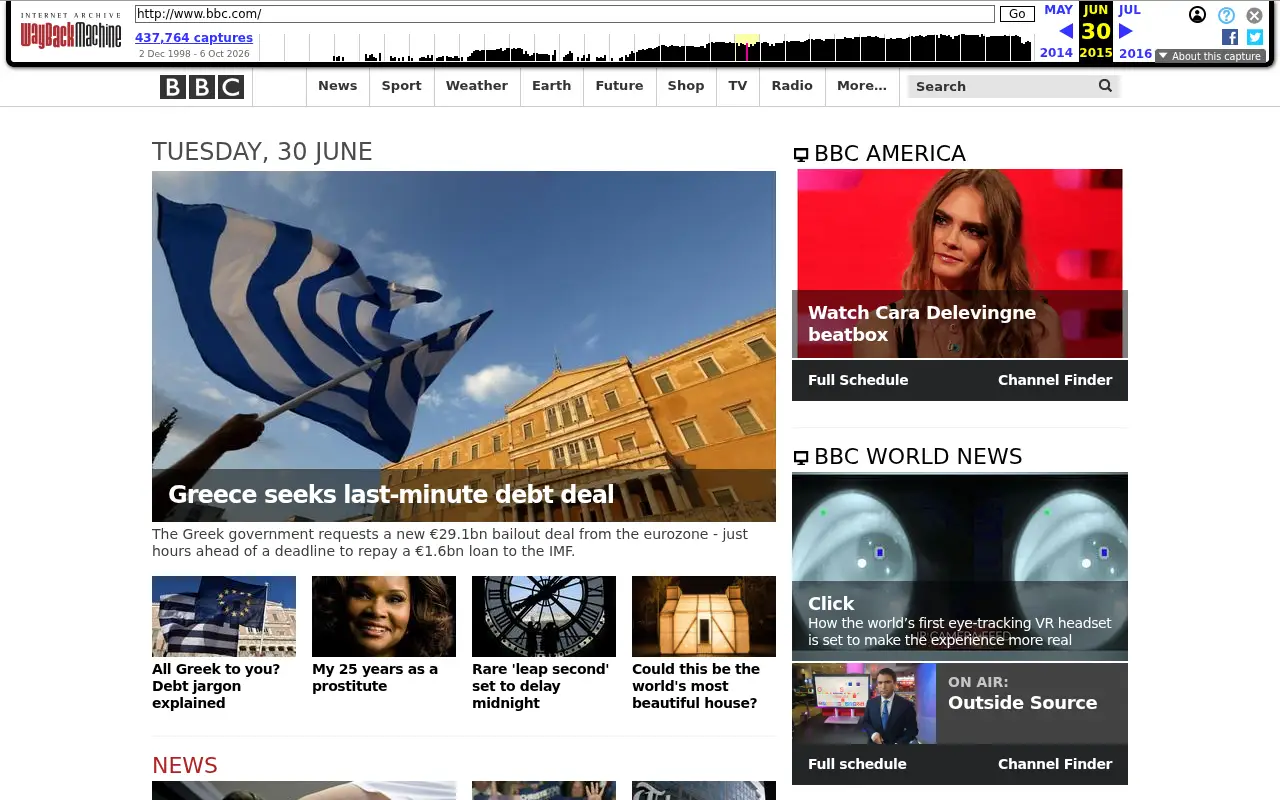This screenshot has height=800, width=1280.
Task: Share this capture on Facebook
Action: pyautogui.click(x=1230, y=37)
